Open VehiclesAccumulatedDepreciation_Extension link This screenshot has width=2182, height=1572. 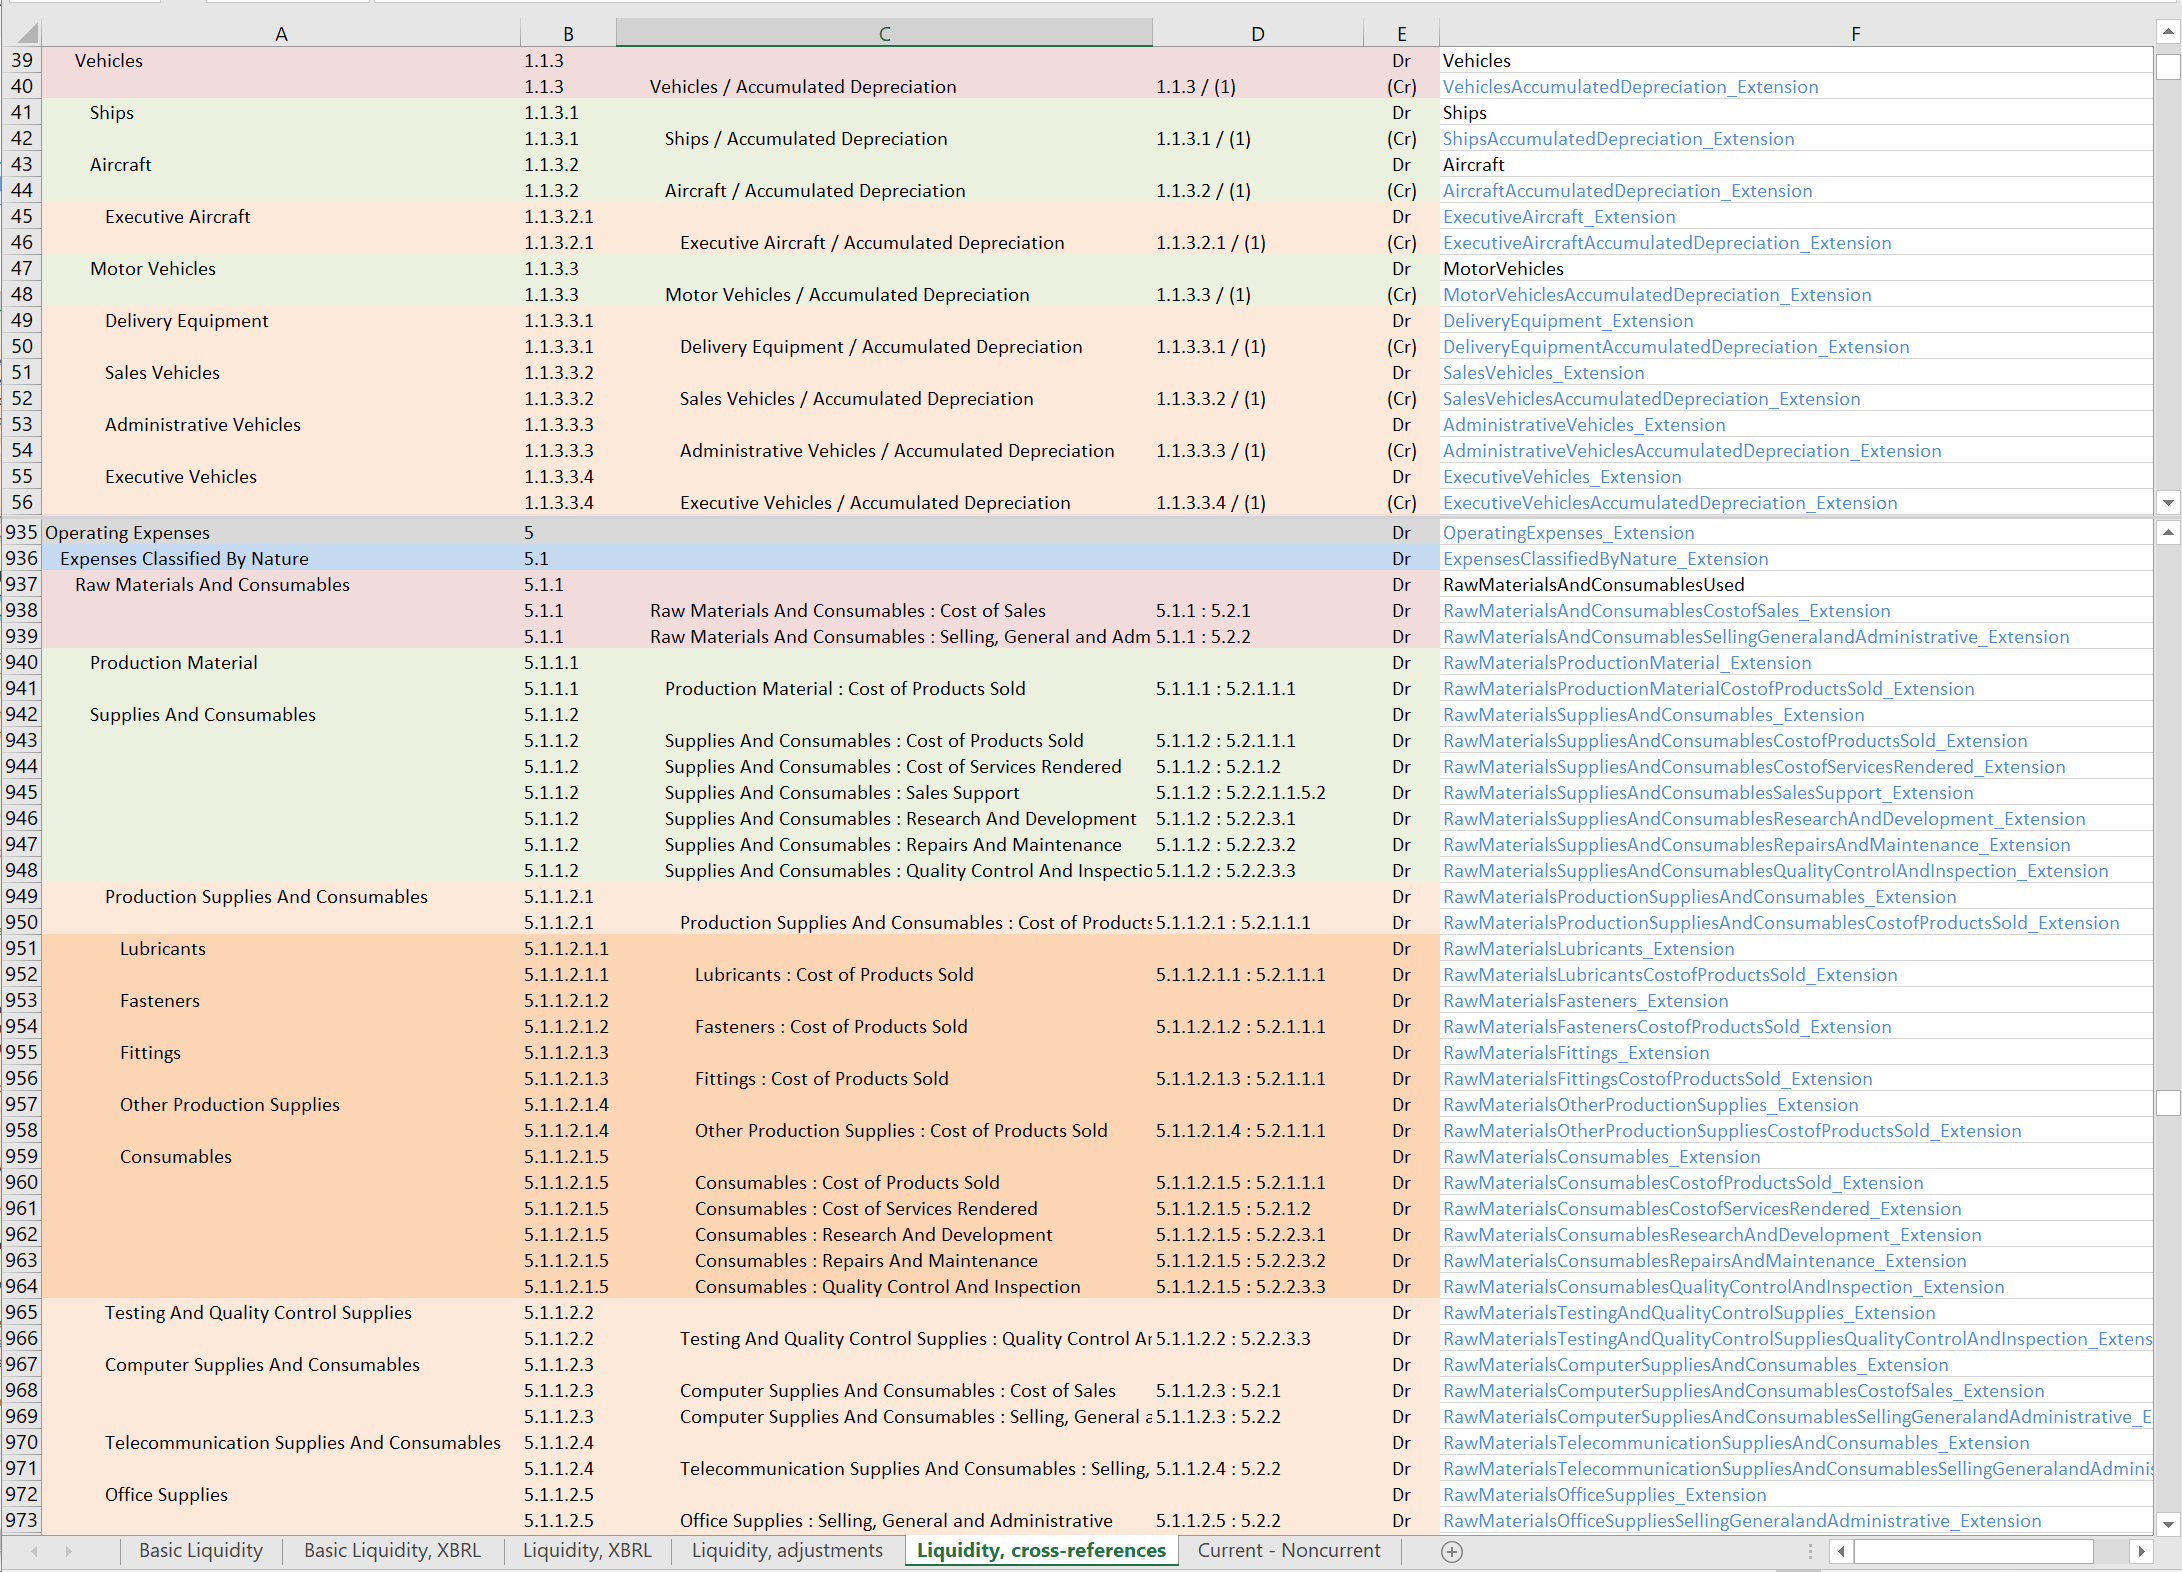(1630, 86)
